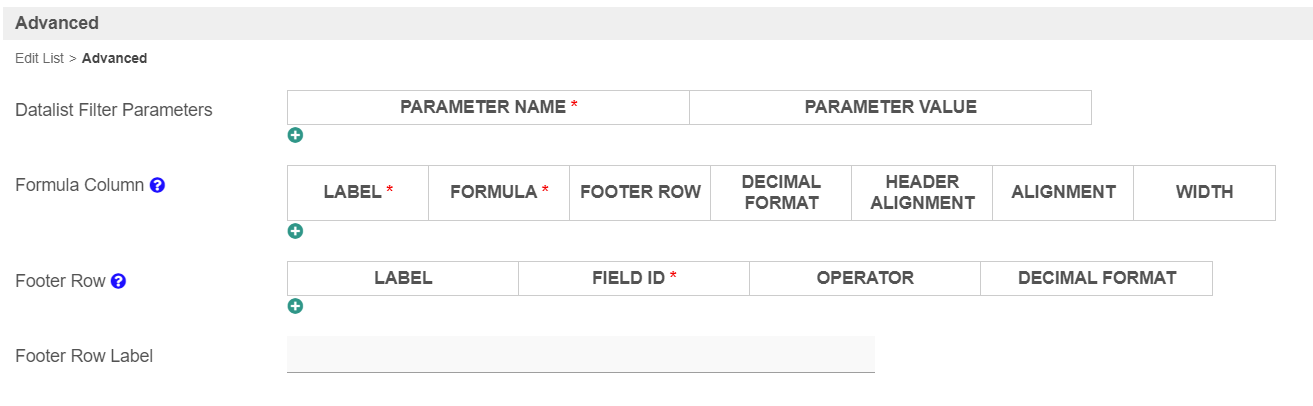Click the OPERATOR column header

coord(865,278)
